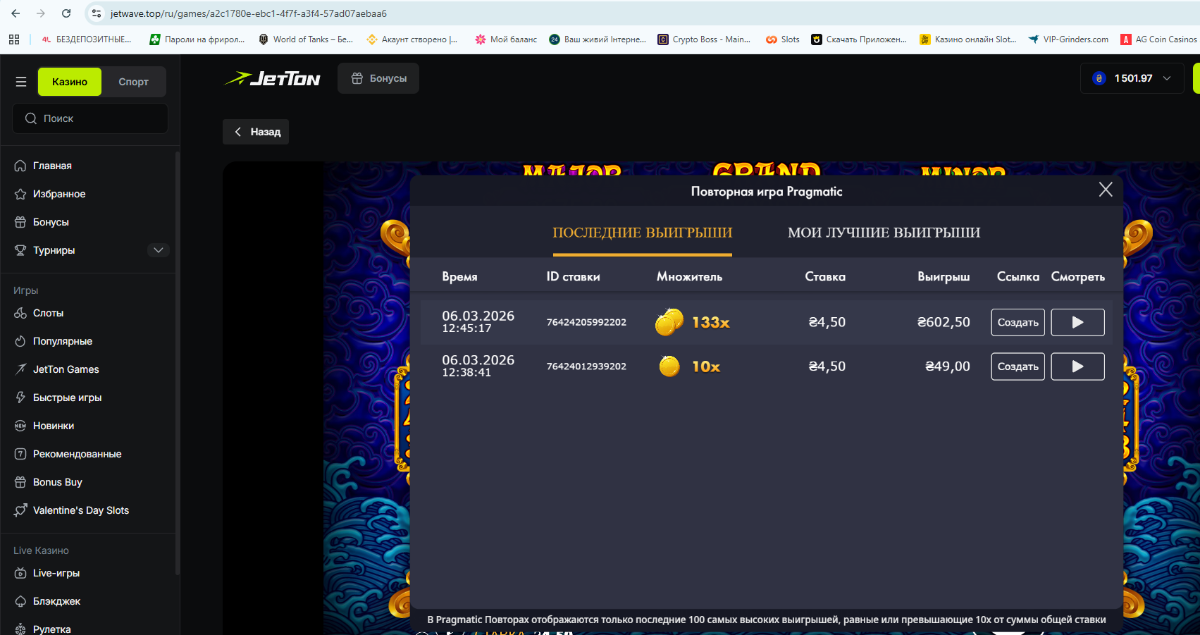This screenshot has width=1200, height=635.
Task: Switch to the Спорт section toggle
Action: [x=133, y=82]
